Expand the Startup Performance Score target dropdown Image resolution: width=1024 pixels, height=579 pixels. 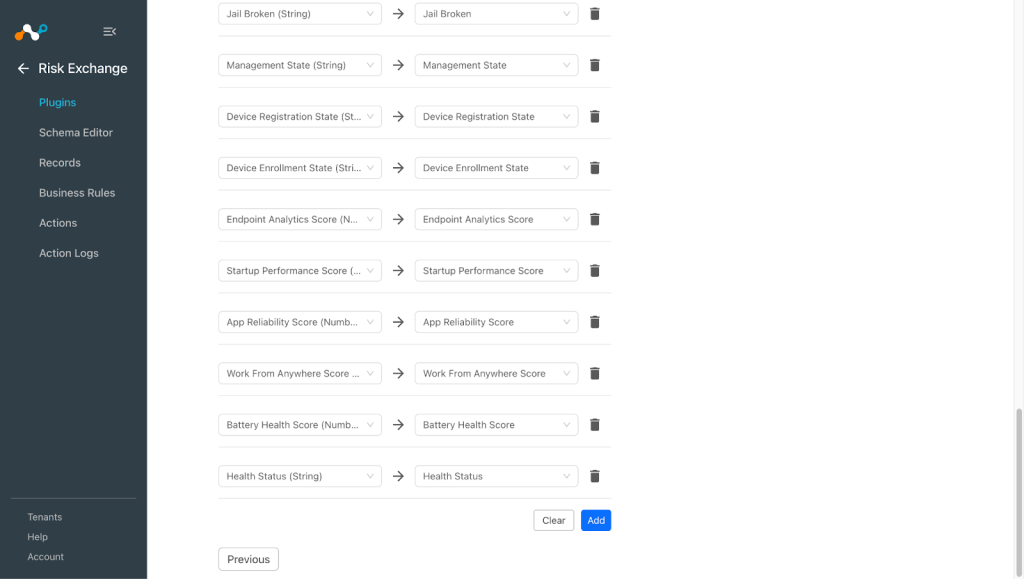(x=496, y=271)
